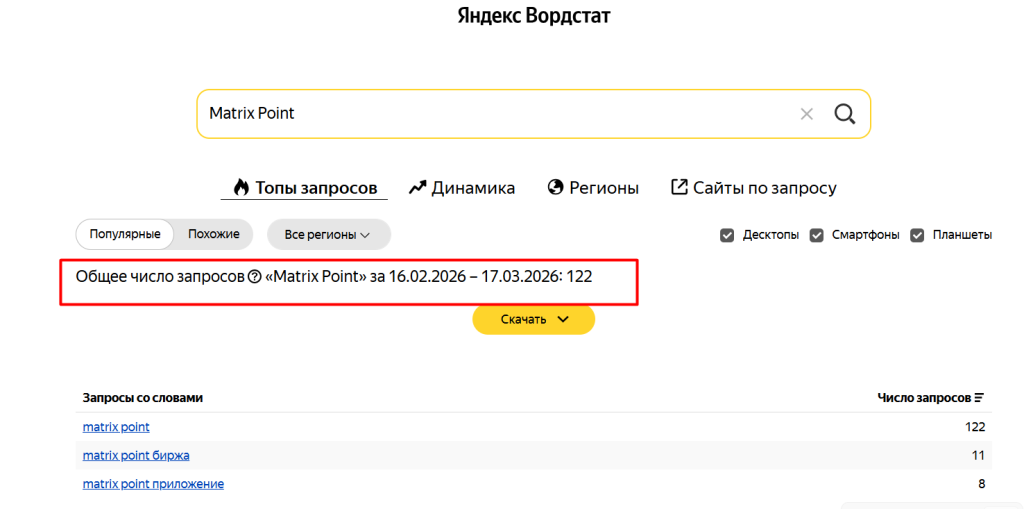Click the Запросы со словами column header

[x=142, y=398]
